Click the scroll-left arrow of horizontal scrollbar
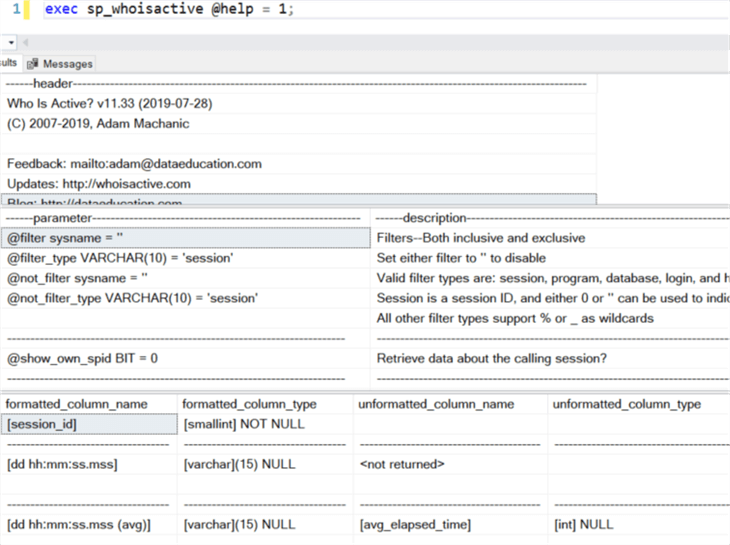Viewport: 730px width, 545px height. pyautogui.click(x=26, y=42)
